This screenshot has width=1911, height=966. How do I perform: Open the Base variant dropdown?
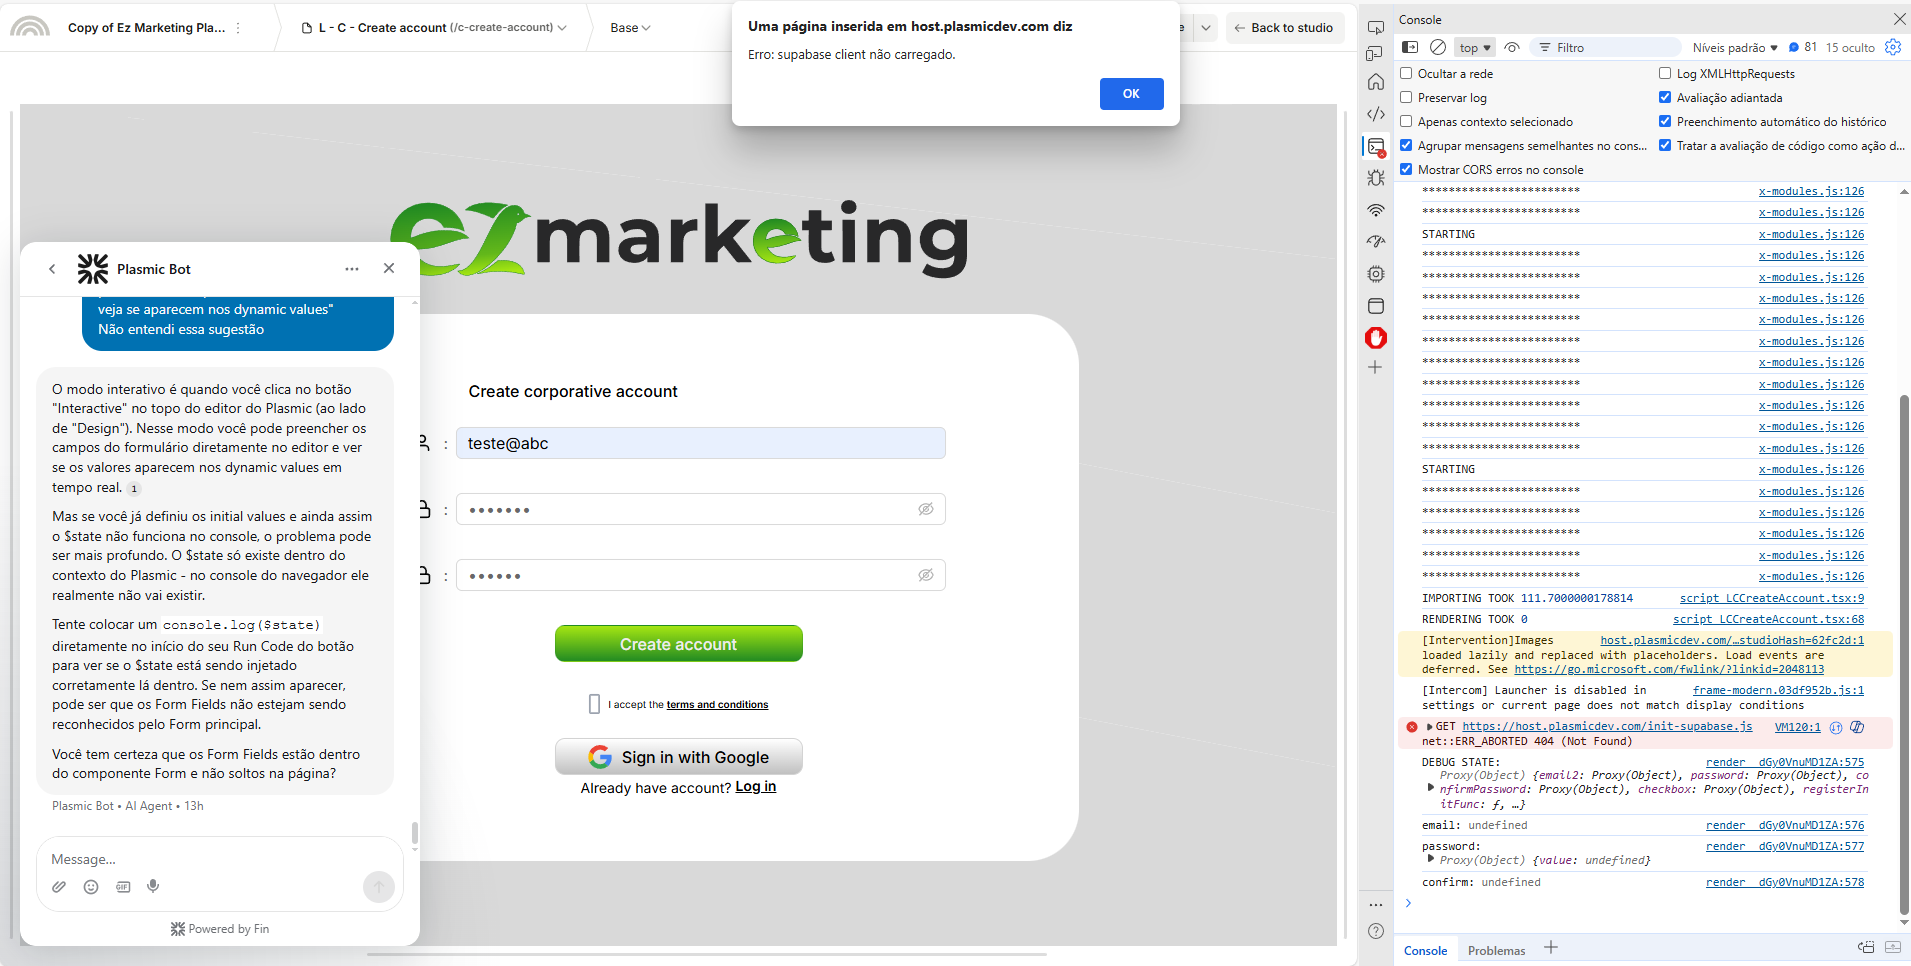630,28
